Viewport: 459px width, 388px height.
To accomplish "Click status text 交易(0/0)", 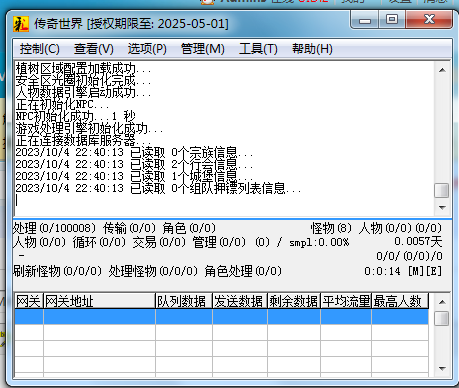I will (159, 242).
